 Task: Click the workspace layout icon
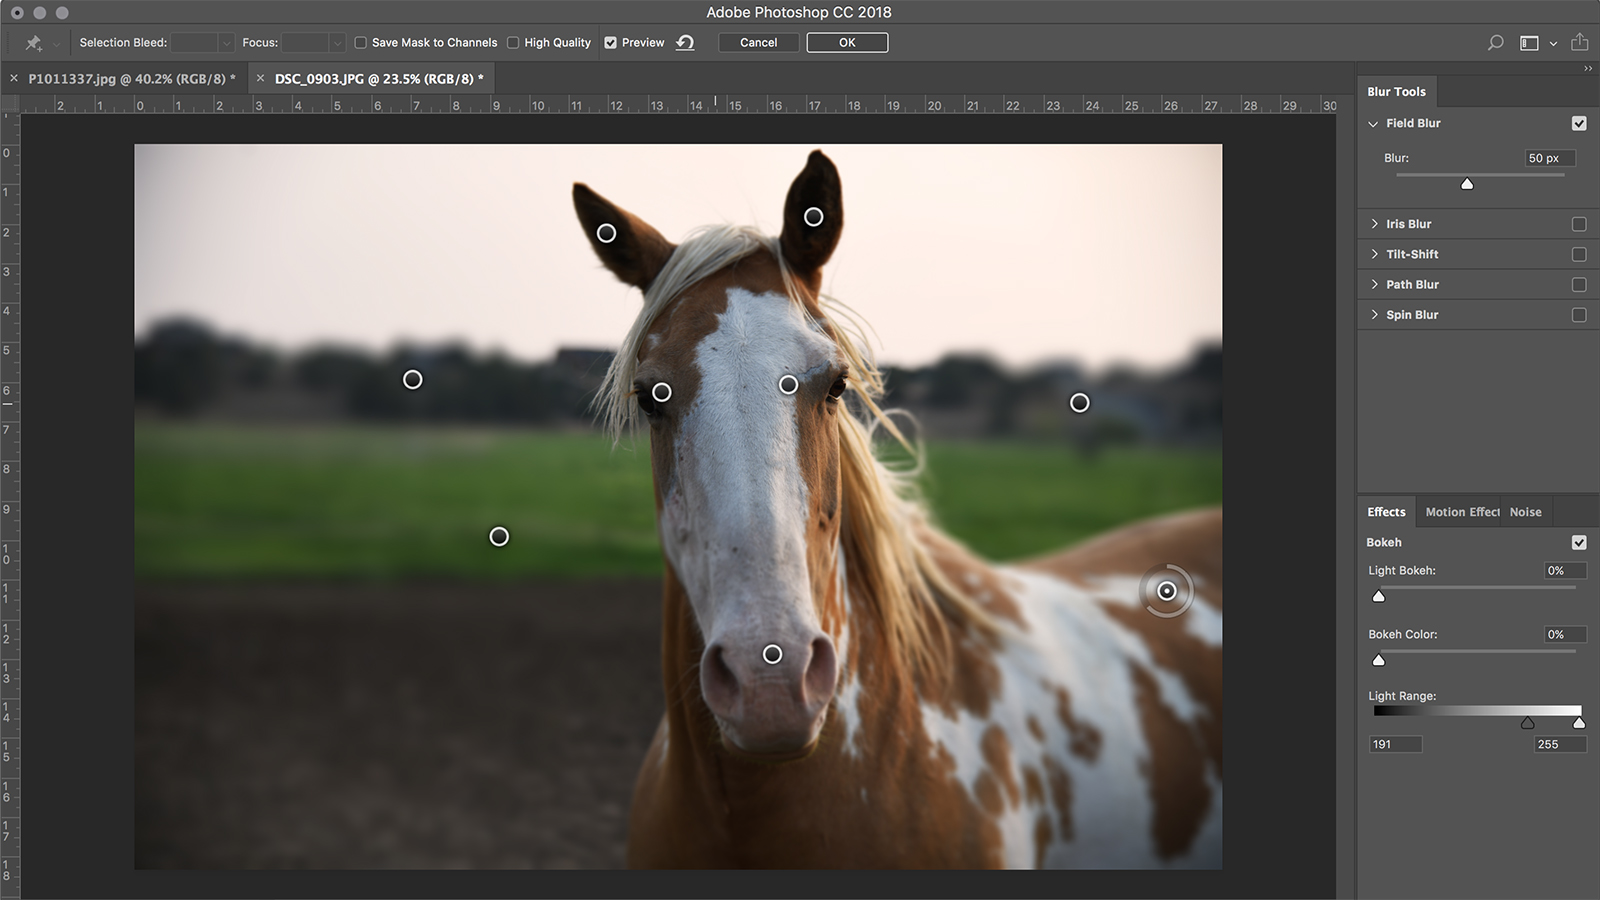click(1529, 43)
